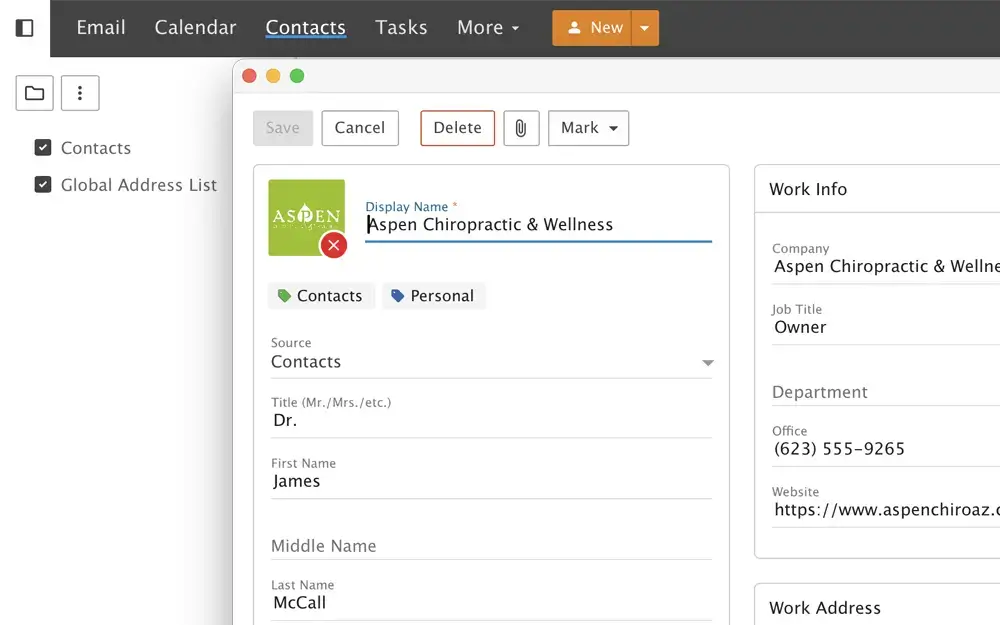Click the Company field

pyautogui.click(x=886, y=267)
